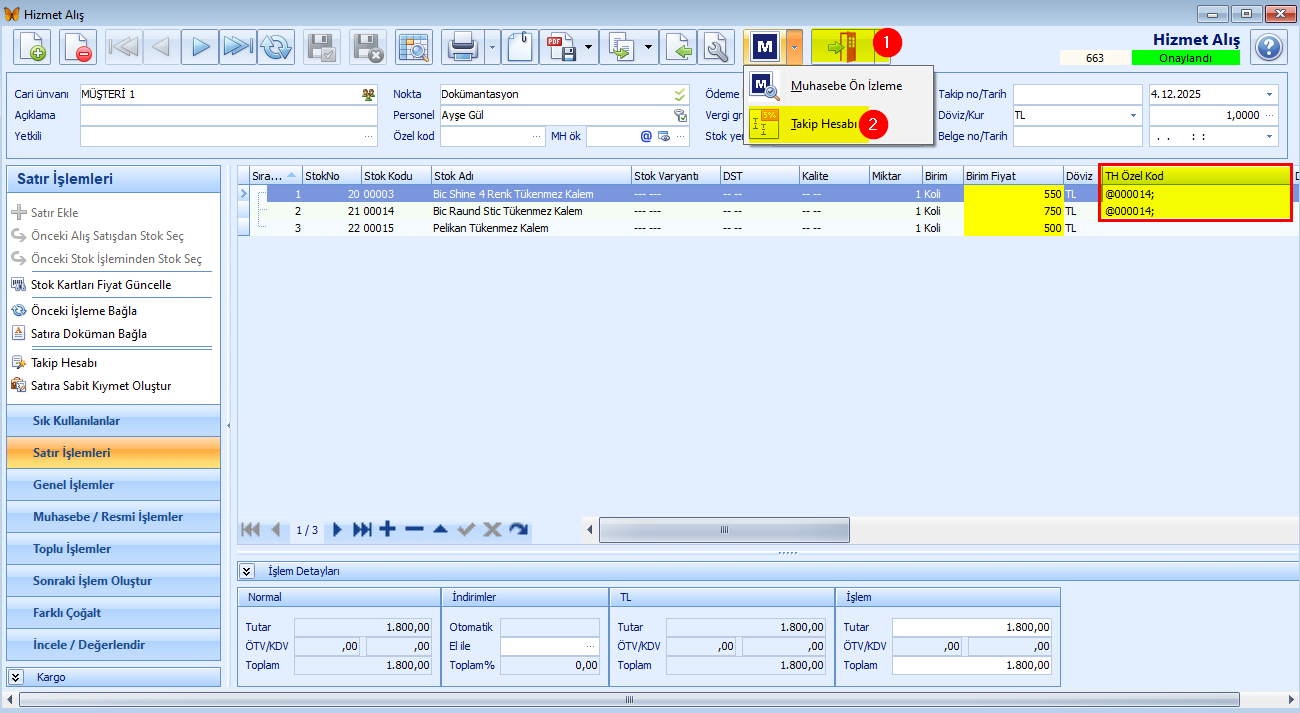Click the grid's horizontal scrollbar thumb
Screen dimensions: 1300x713
[x=723, y=529]
